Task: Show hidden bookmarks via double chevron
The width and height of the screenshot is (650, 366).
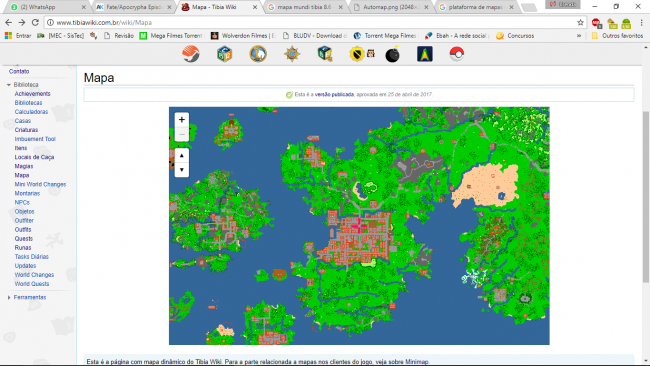Action: [579, 36]
